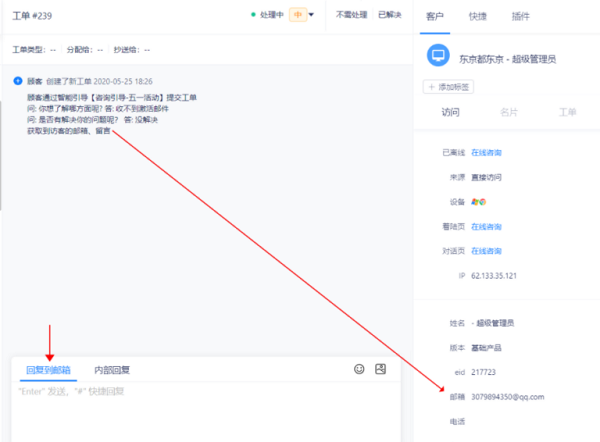Image resolution: width=600 pixels, height=442 pixels.
Task: Click the 工单类型 field value
Action: [53, 50]
